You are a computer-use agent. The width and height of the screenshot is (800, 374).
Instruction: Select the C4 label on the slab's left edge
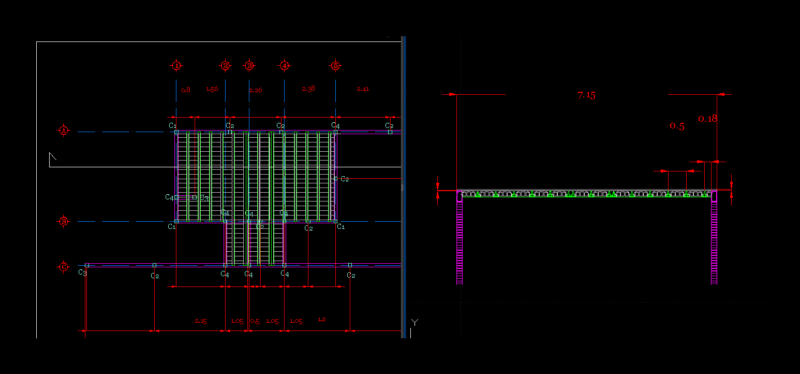coord(169,197)
